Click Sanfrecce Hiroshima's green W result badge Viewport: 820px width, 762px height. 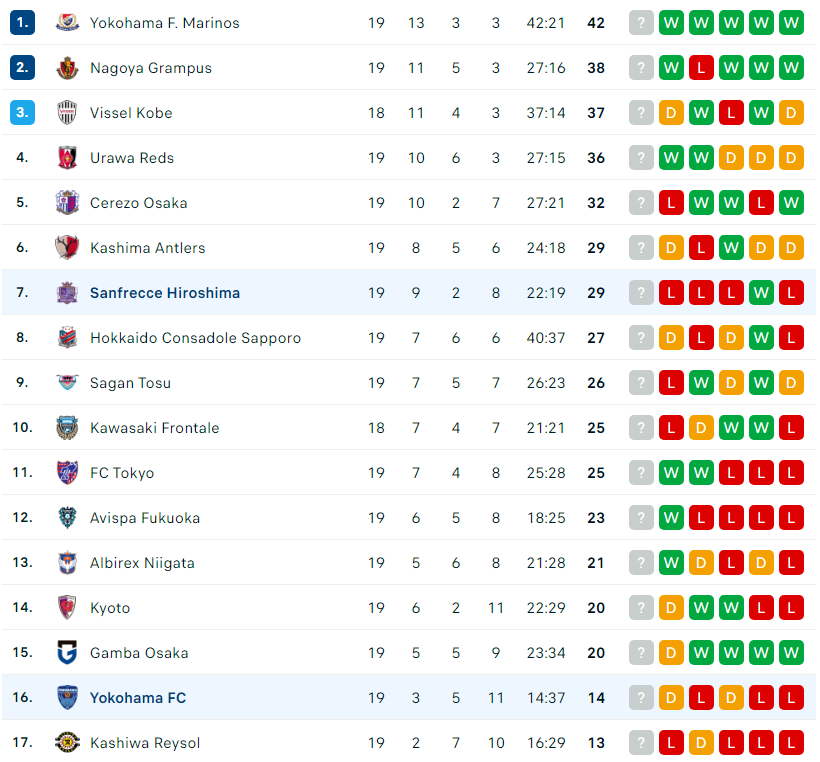(x=761, y=292)
